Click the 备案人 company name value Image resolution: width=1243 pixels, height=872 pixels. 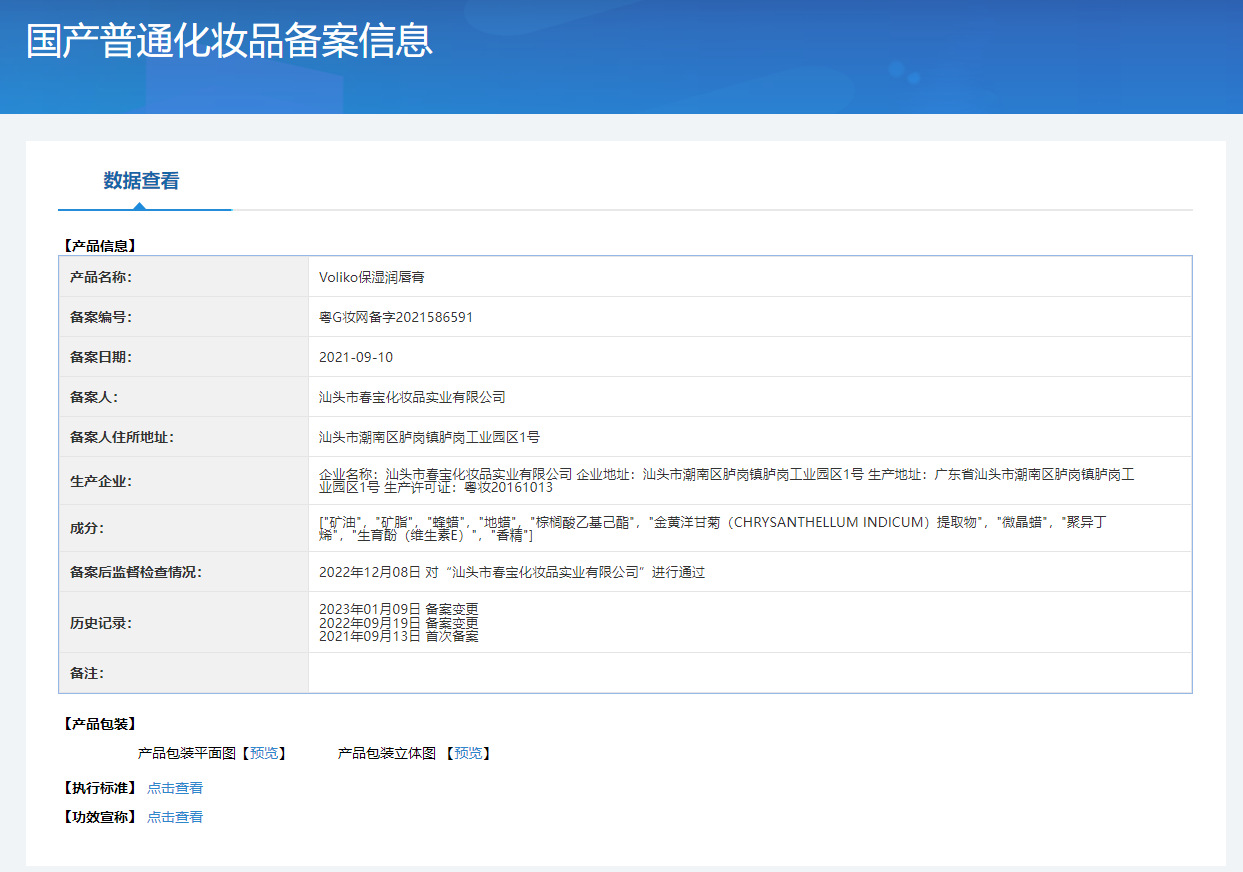[x=412, y=397]
